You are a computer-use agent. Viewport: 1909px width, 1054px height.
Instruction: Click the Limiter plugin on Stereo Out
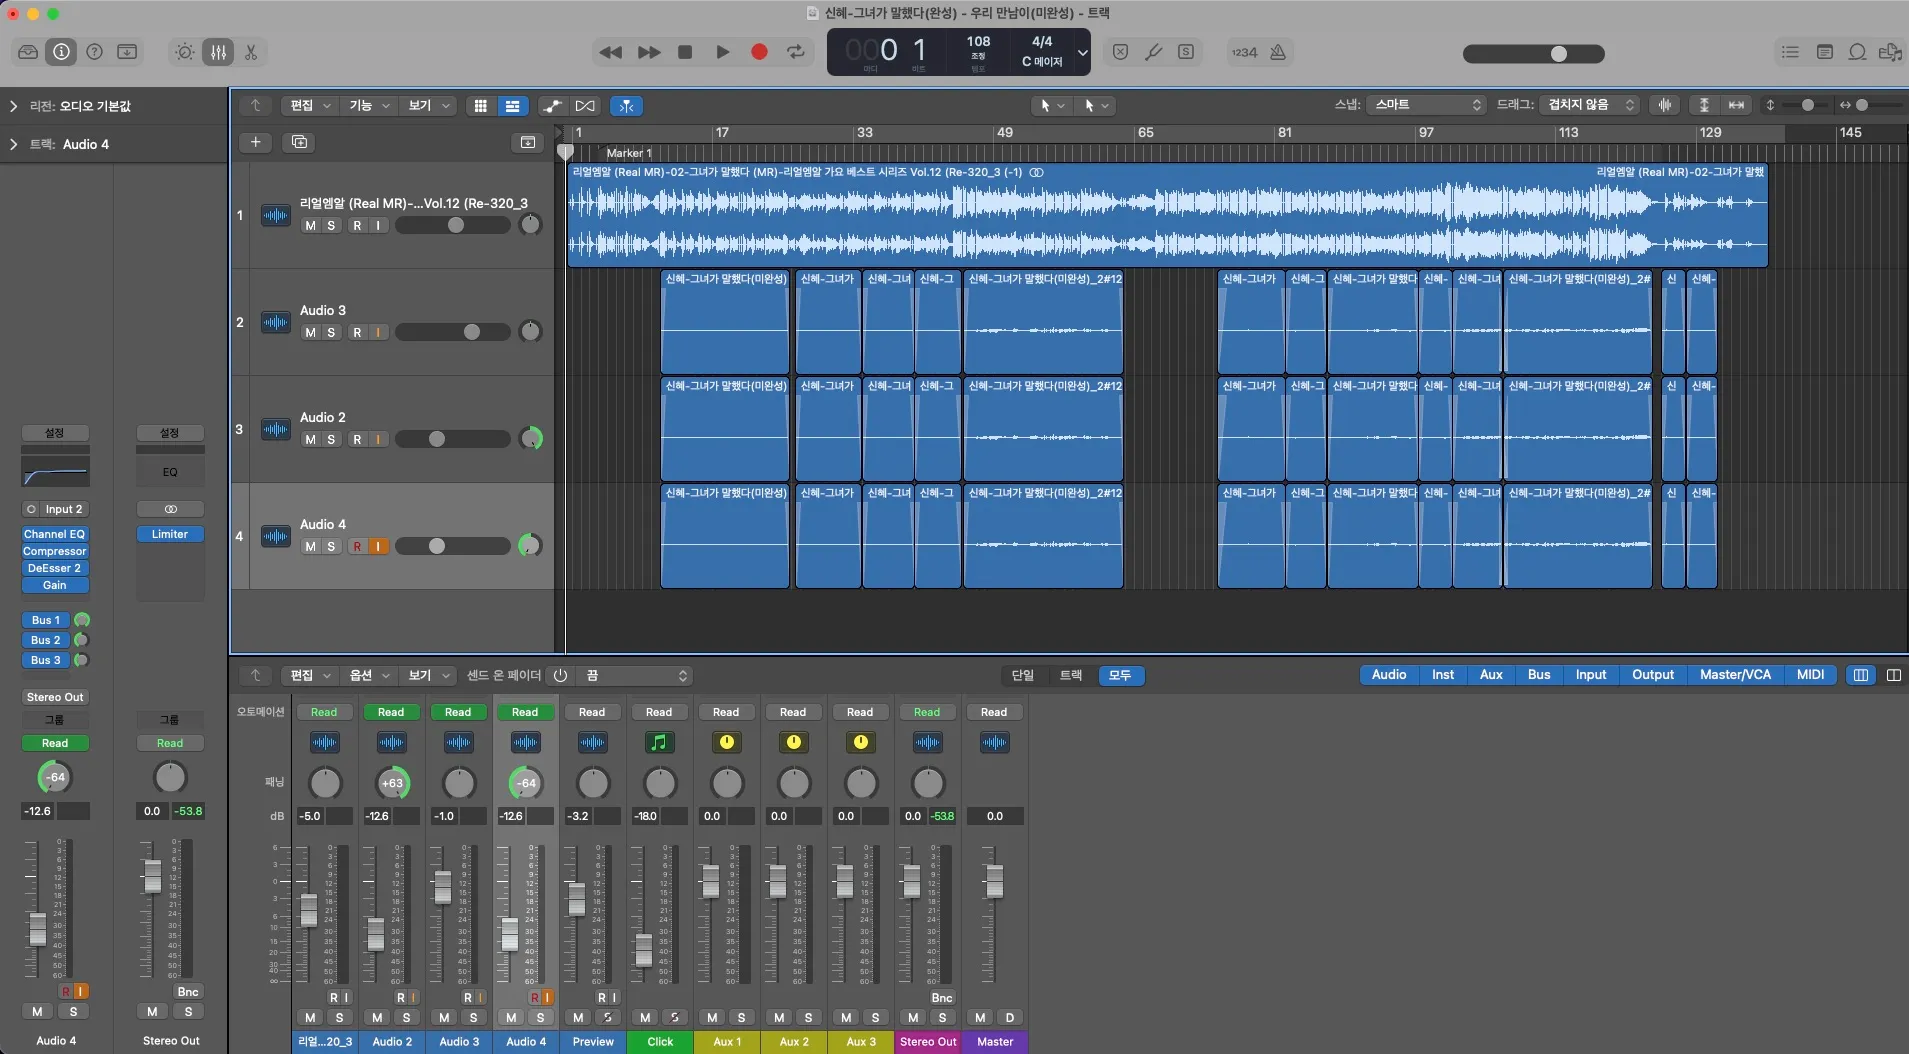pyautogui.click(x=170, y=534)
